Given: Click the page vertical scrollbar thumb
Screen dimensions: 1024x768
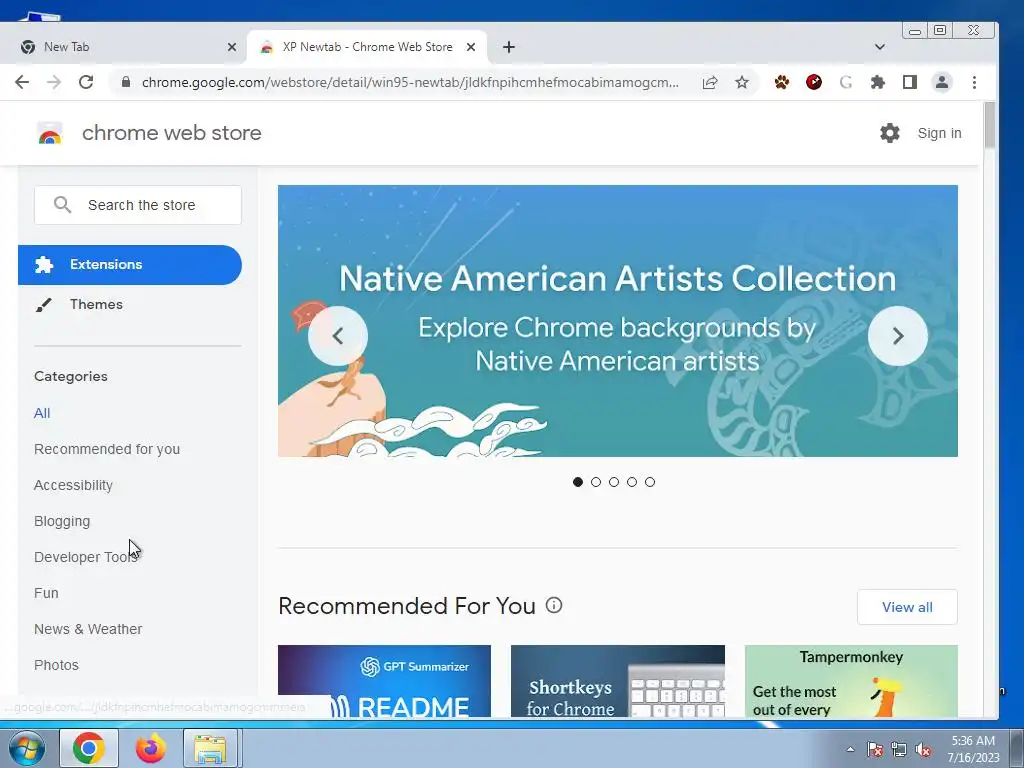Looking at the screenshot, I should coord(989,125).
